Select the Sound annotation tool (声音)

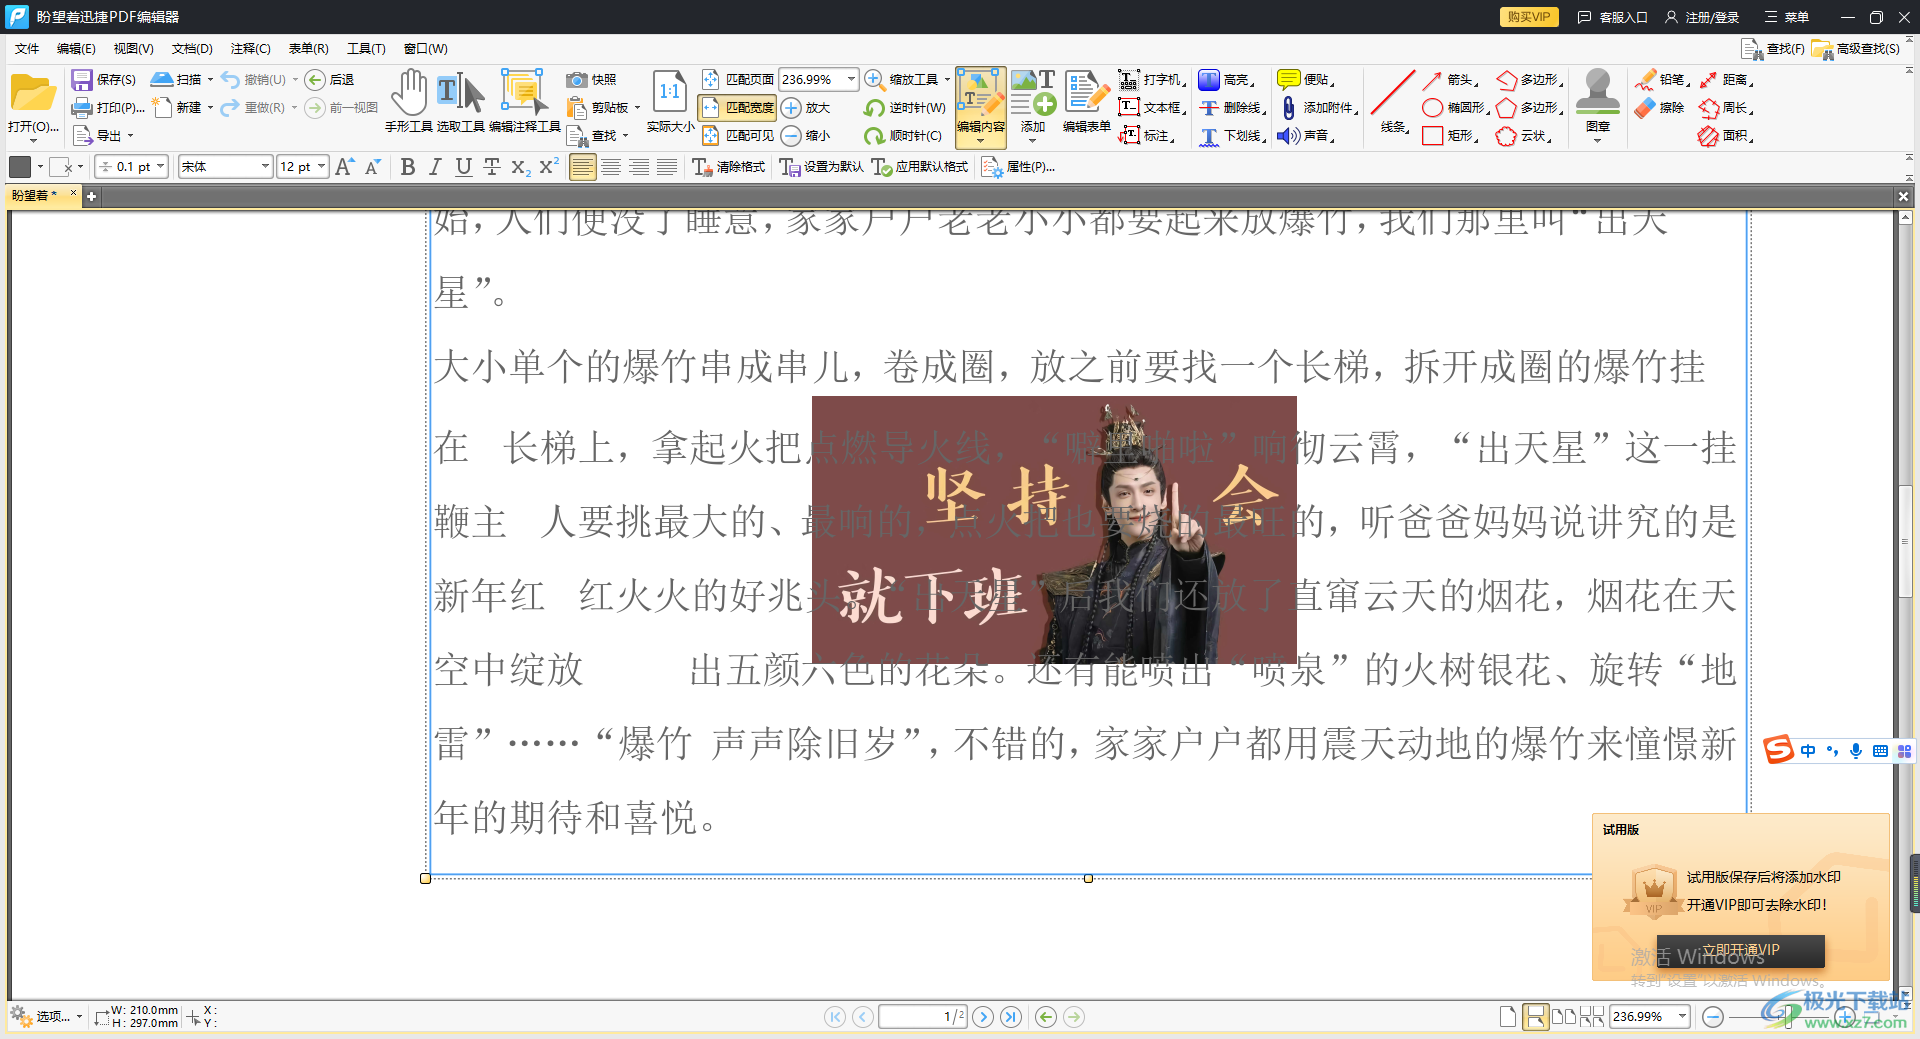pyautogui.click(x=1306, y=135)
